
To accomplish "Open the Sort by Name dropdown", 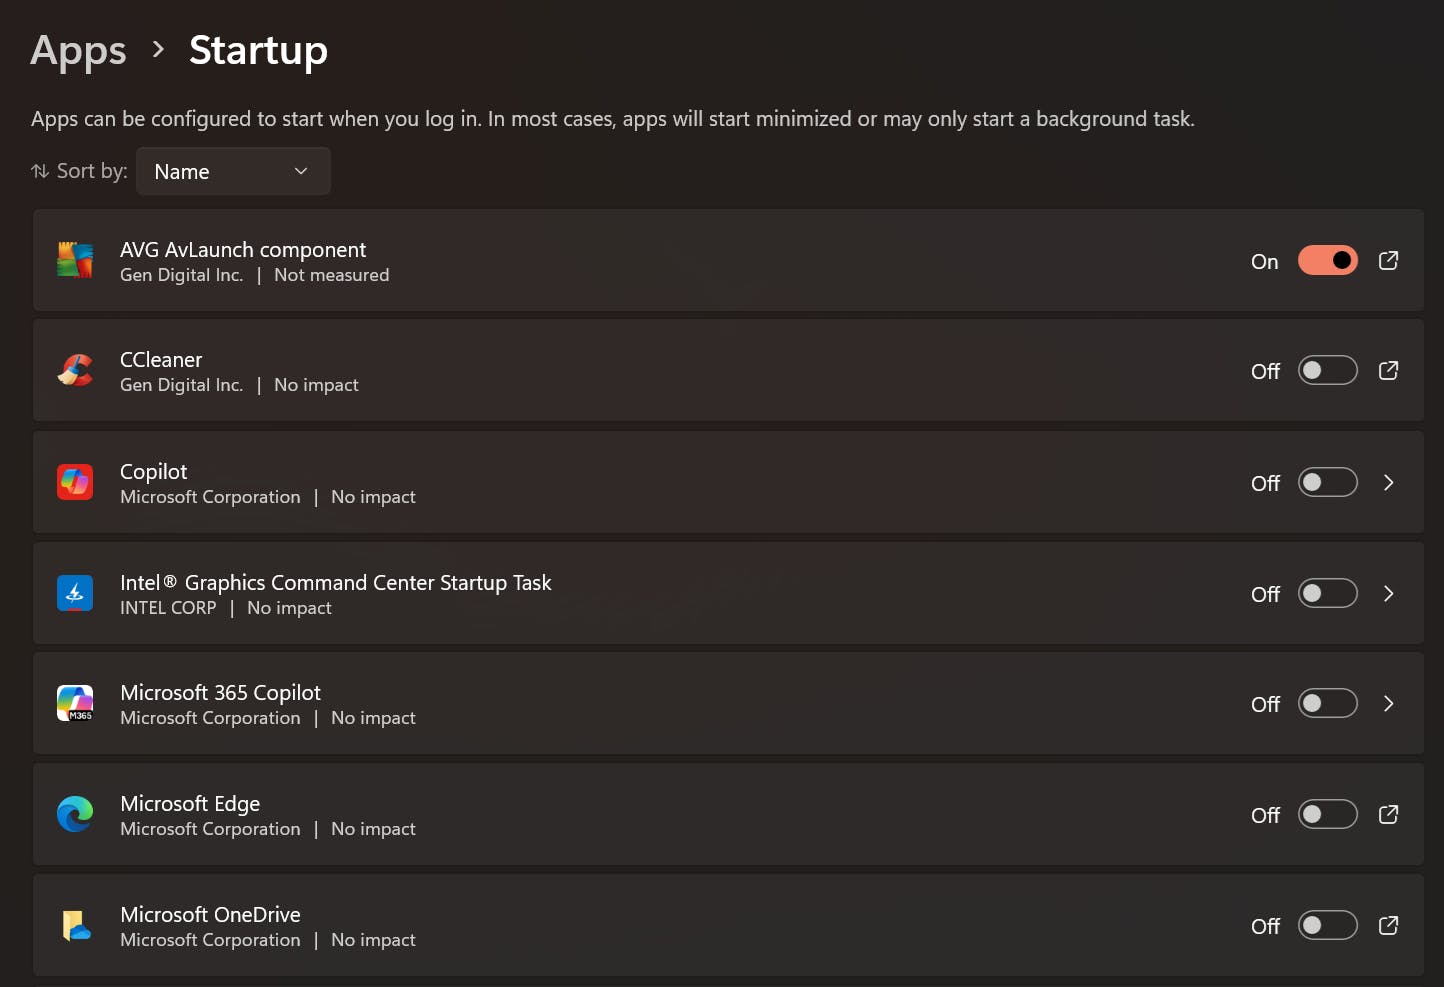I will click(x=233, y=172).
